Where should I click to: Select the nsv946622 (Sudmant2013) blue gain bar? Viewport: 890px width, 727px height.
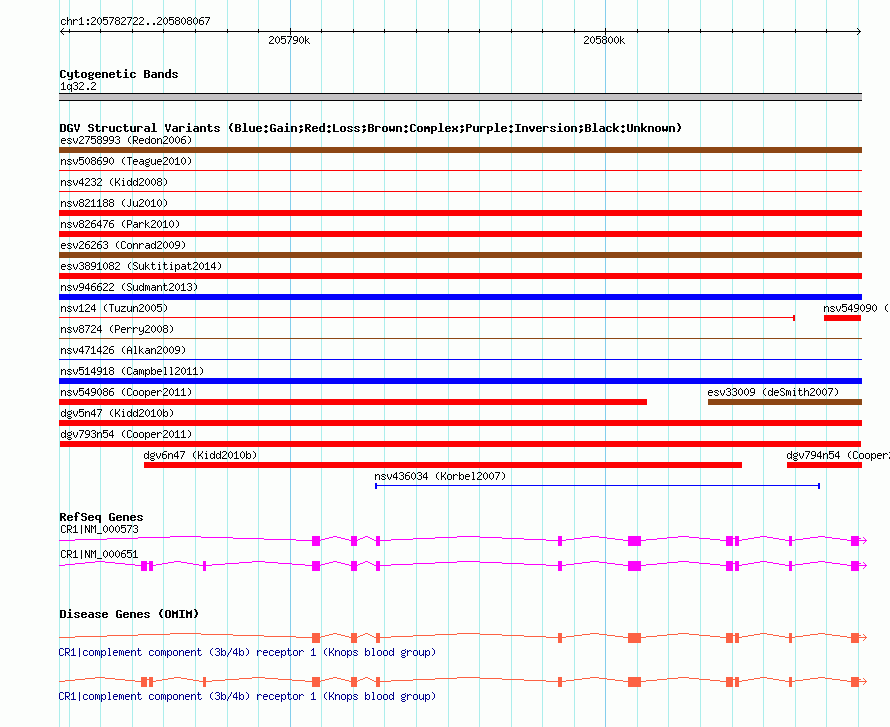(x=460, y=297)
